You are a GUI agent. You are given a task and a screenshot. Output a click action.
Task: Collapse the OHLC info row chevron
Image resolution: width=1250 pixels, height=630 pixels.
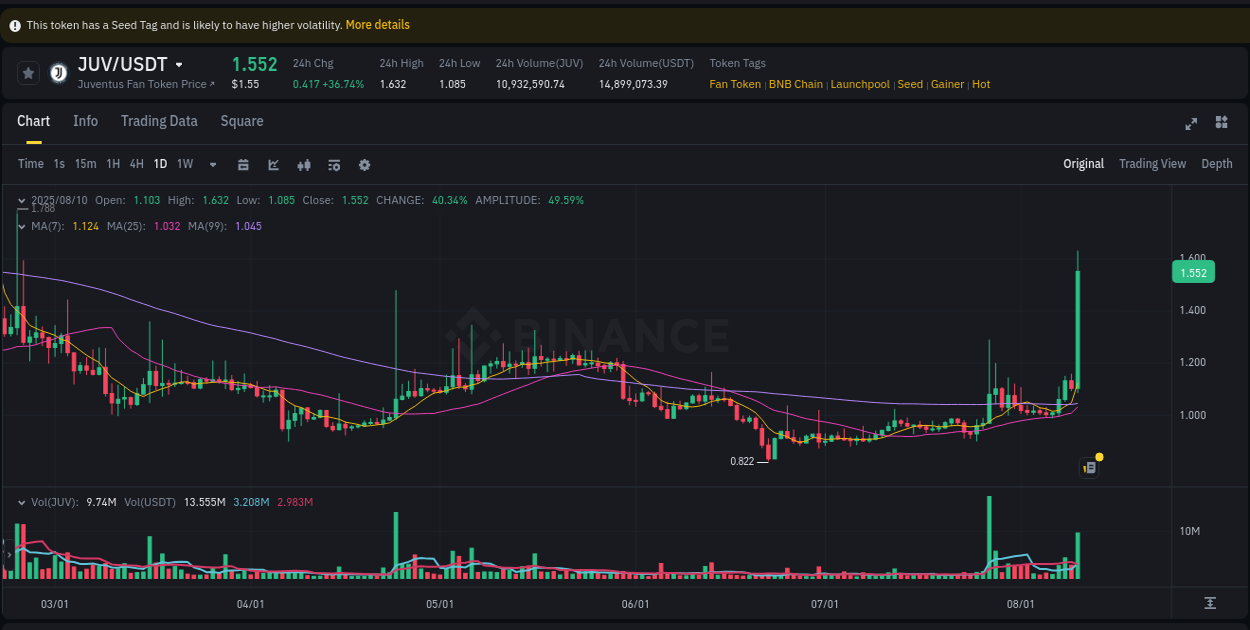[22, 199]
